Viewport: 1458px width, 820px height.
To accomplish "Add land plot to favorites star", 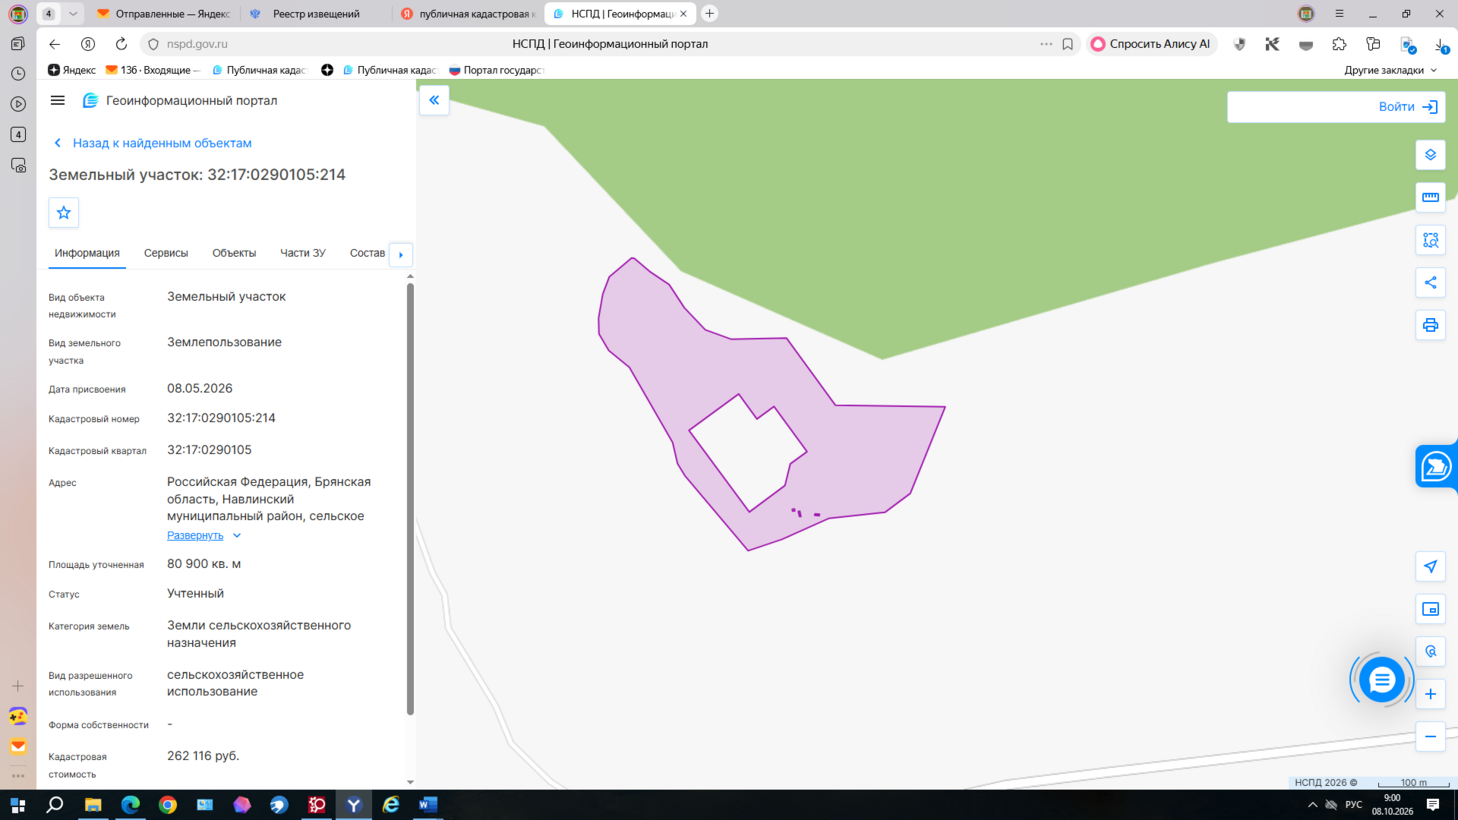I will pyautogui.click(x=64, y=212).
